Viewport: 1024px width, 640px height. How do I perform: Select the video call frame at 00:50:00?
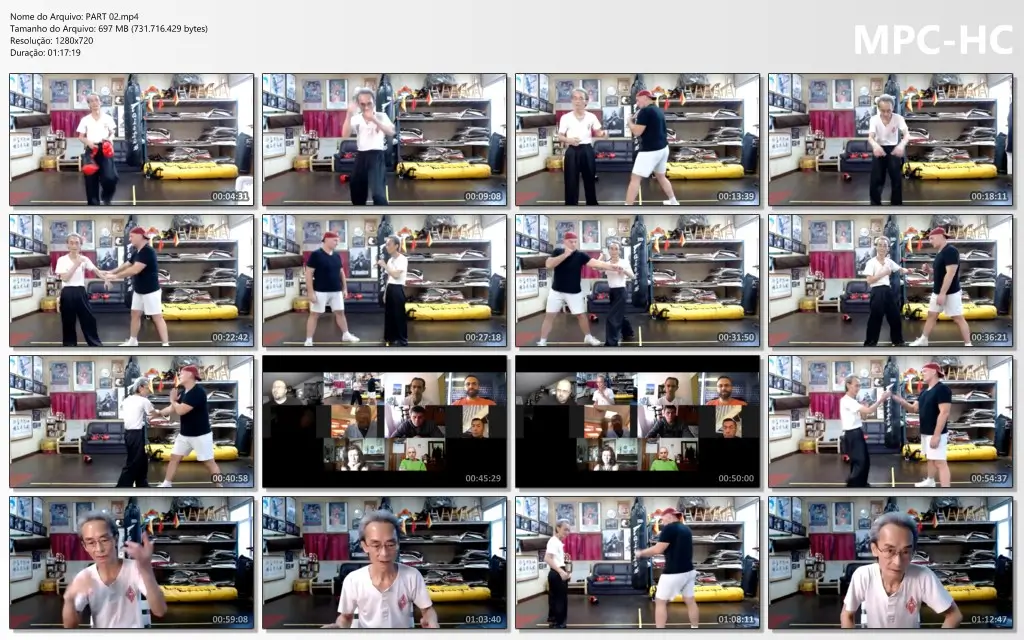(x=637, y=422)
